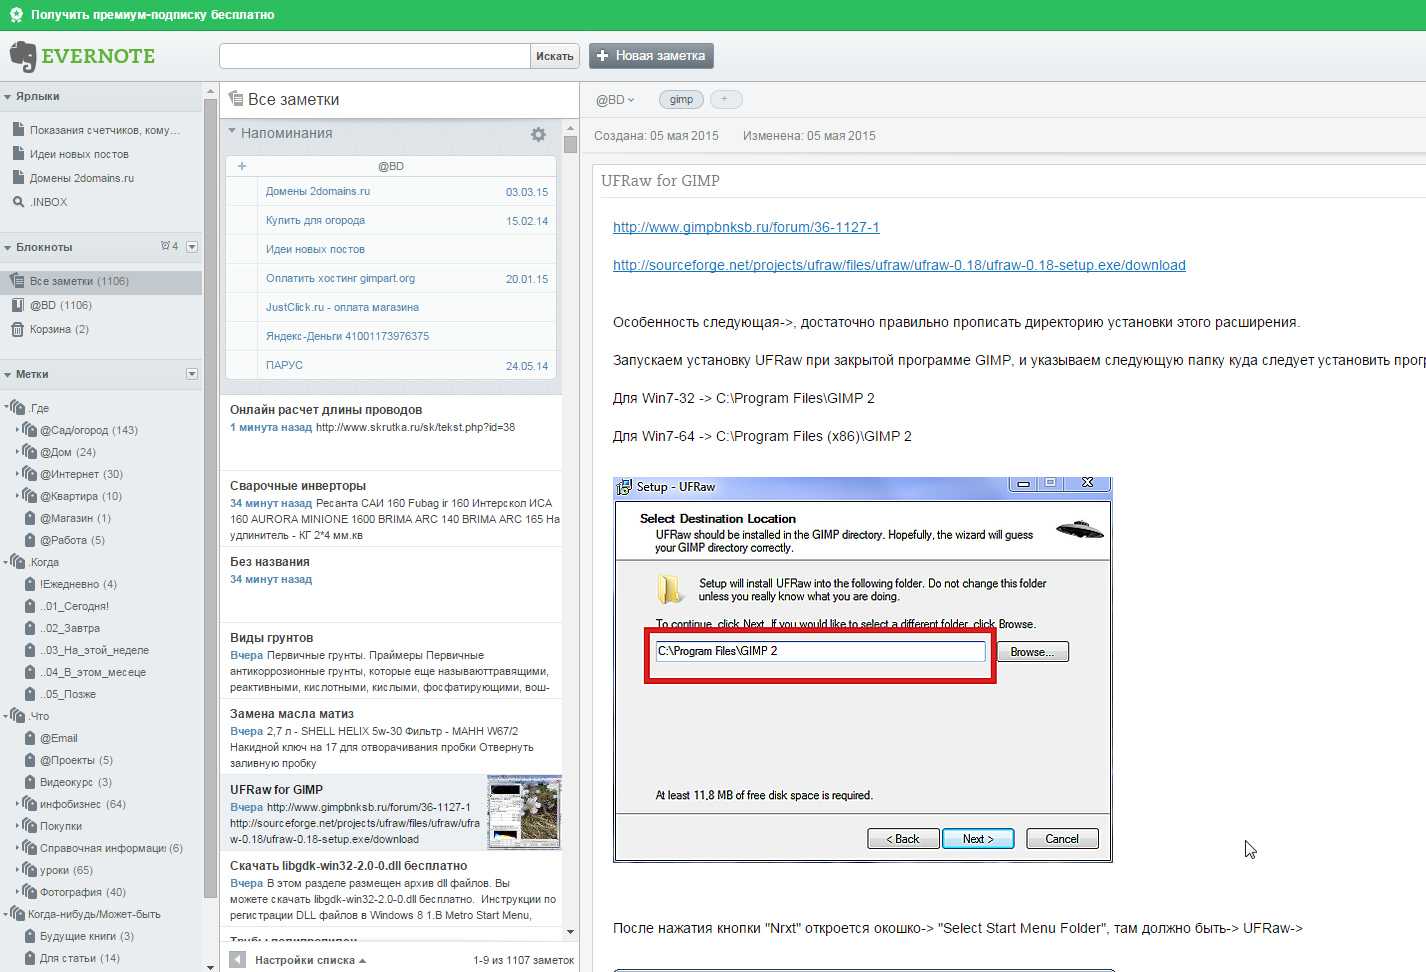1426x972 pixels.
Task: Click the Создана: 05 мая 2015 date
Action: (656, 136)
